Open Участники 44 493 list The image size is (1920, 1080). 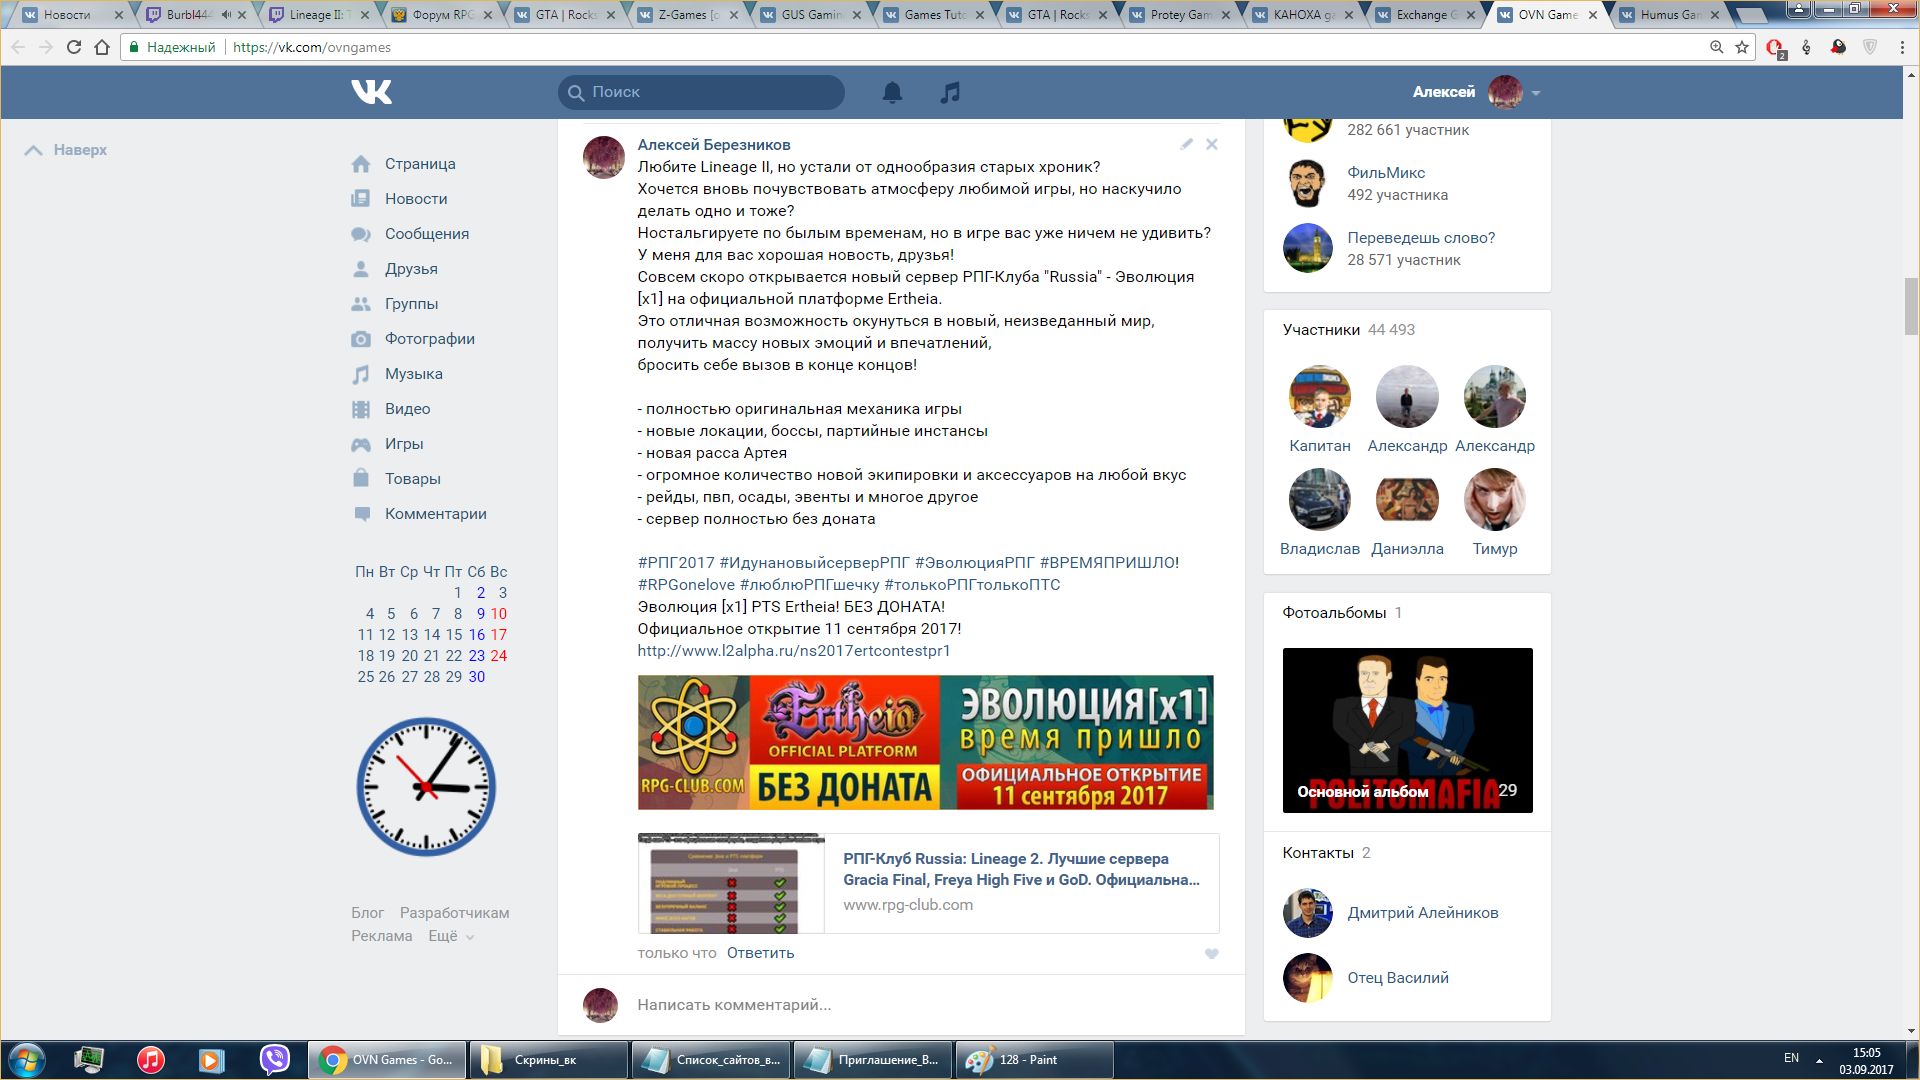1349,330
